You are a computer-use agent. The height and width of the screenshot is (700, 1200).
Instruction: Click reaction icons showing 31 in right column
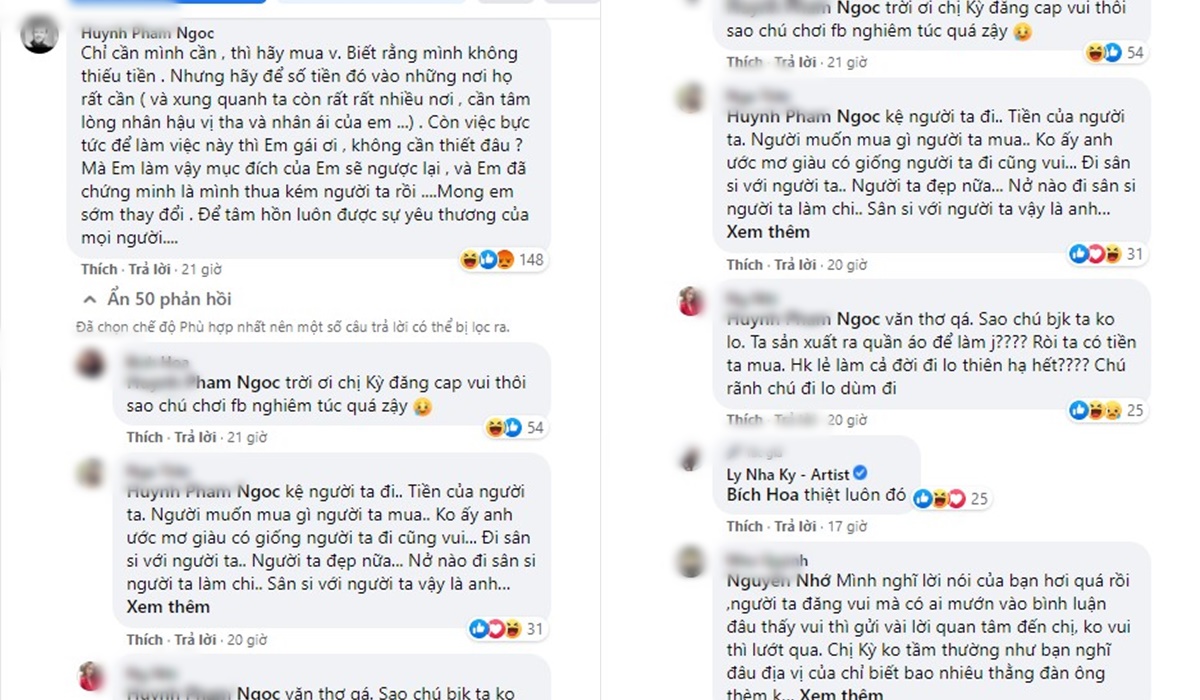(1094, 254)
